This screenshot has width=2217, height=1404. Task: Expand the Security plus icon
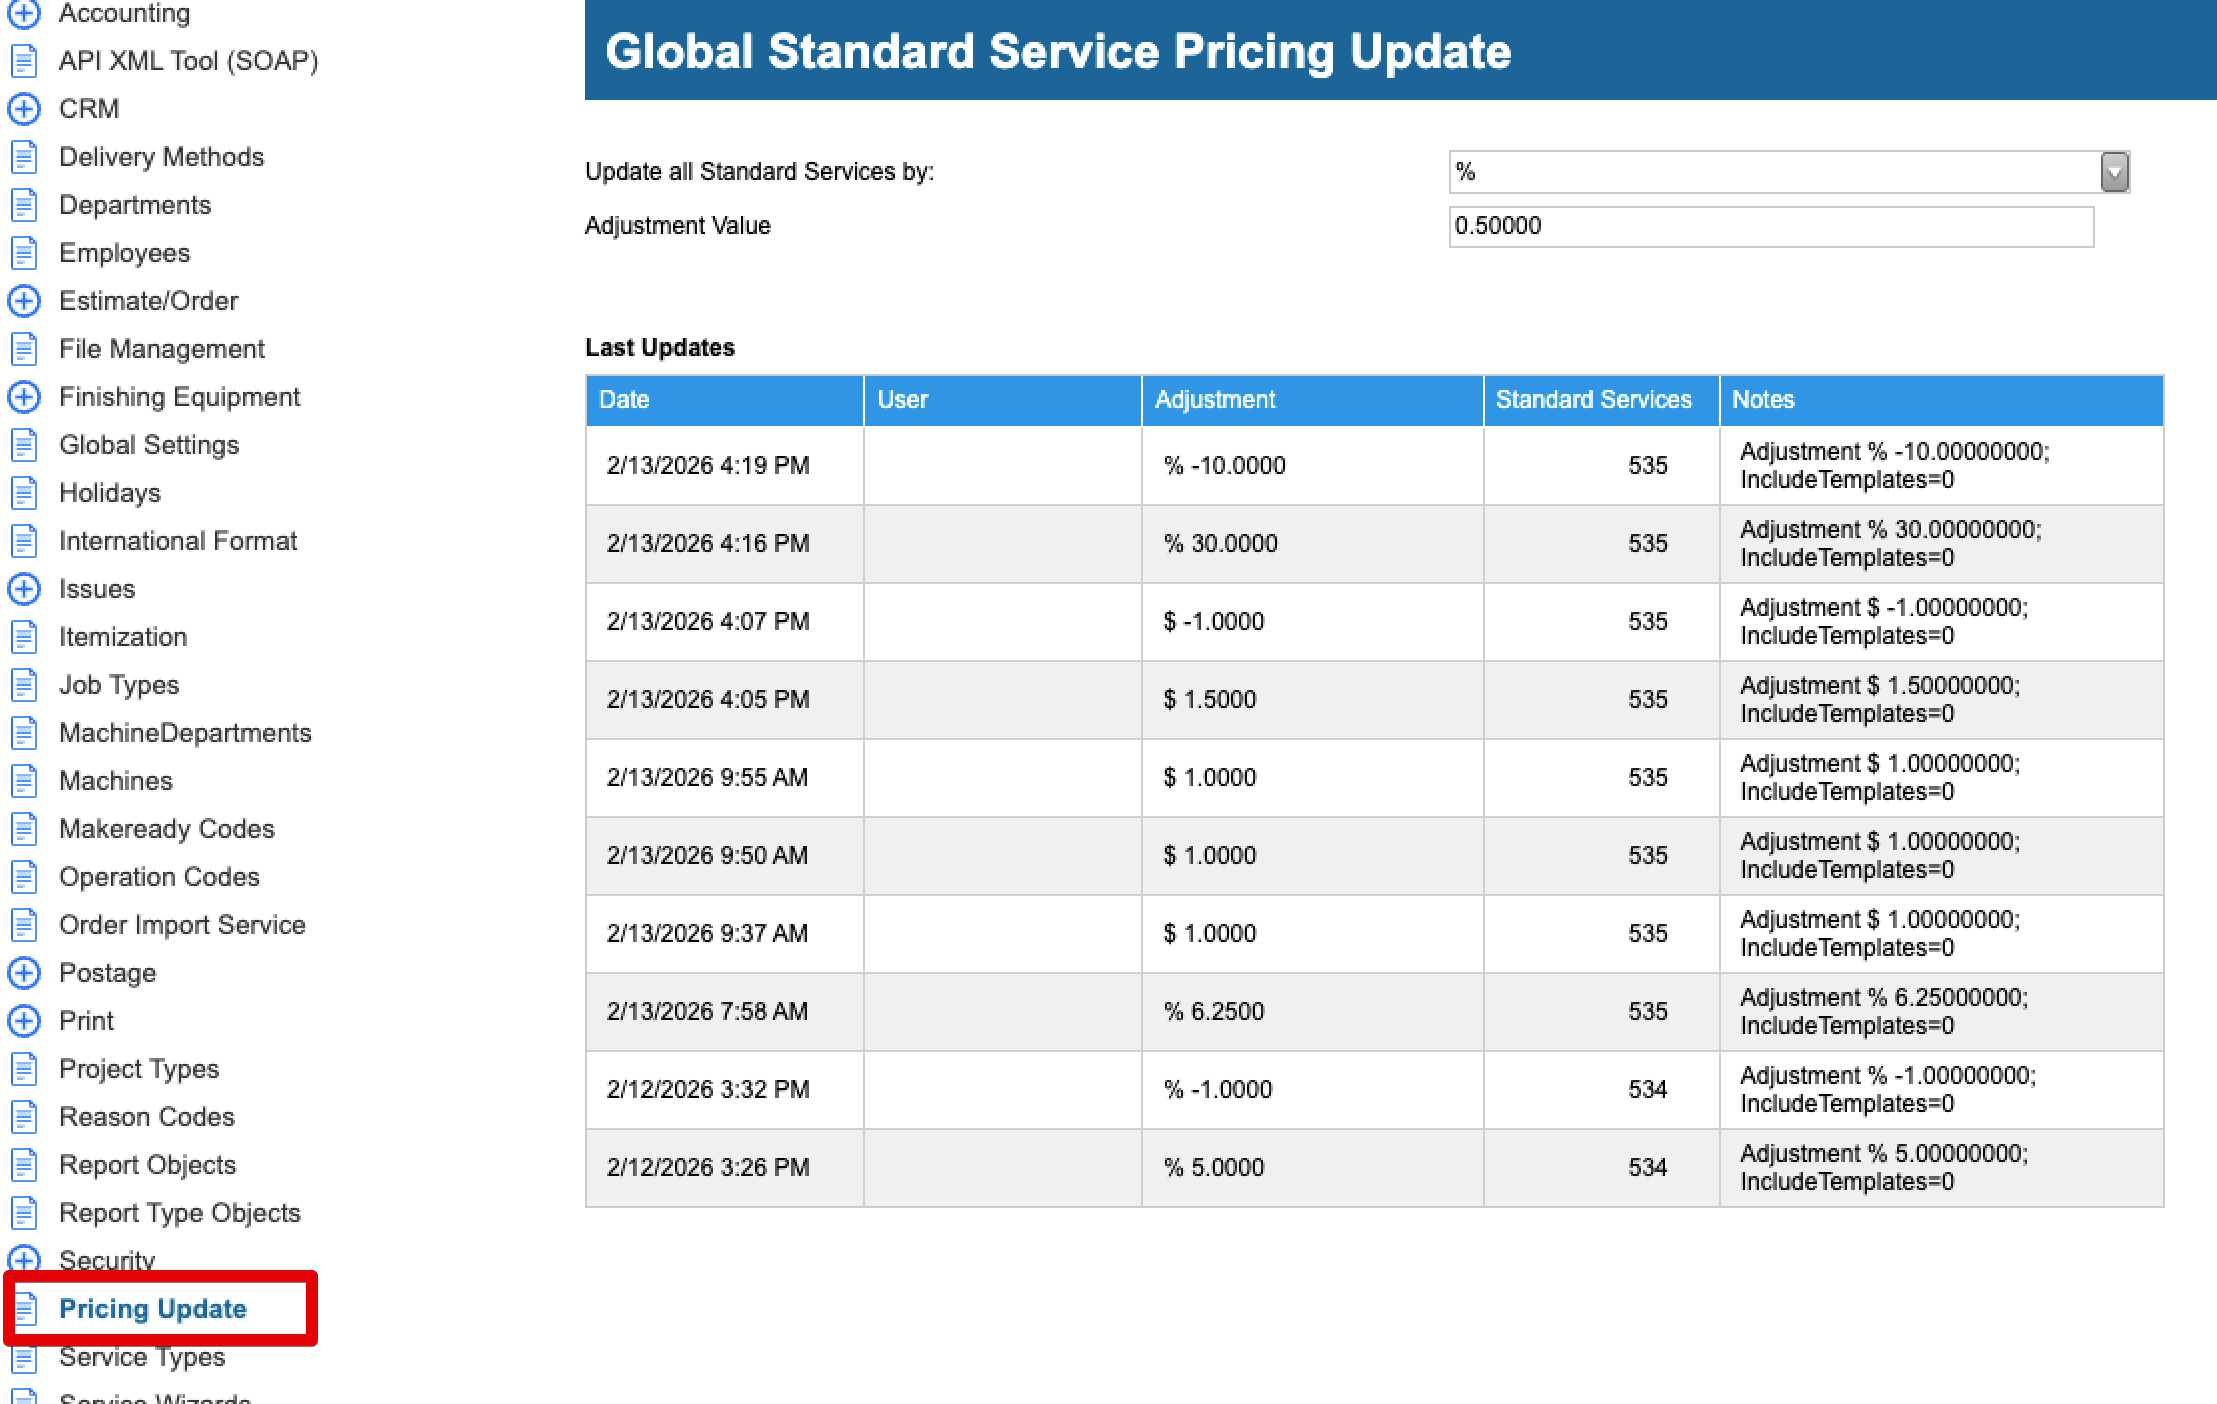(24, 1259)
